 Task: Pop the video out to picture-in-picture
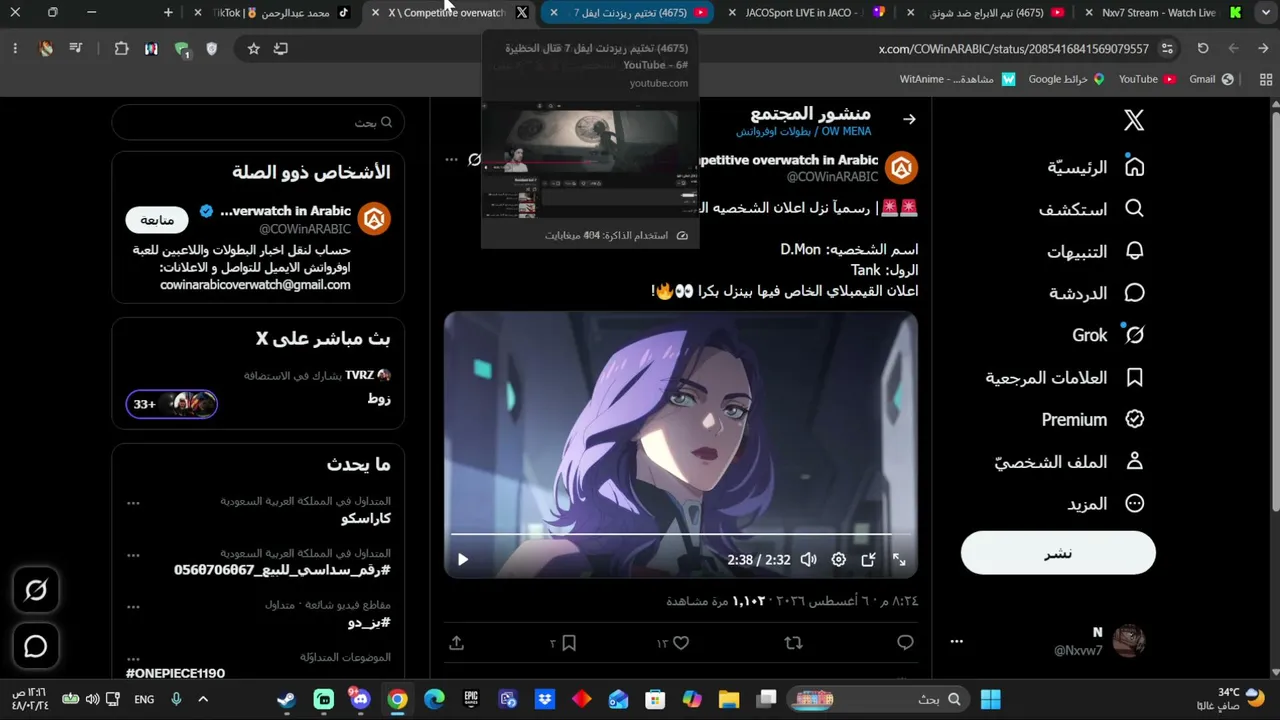coord(869,560)
